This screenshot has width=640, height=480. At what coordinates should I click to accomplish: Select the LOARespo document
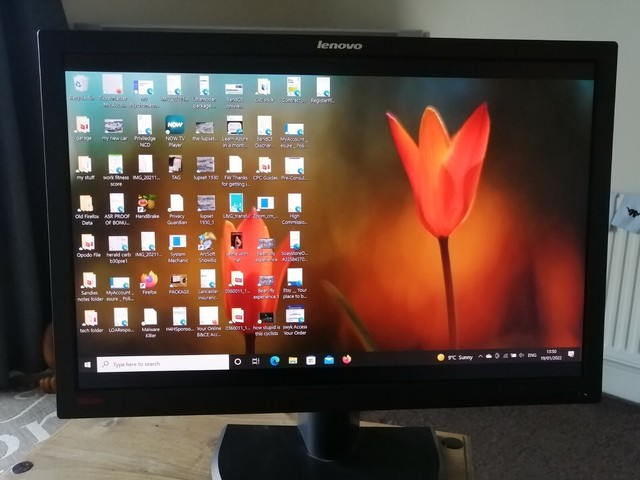(x=121, y=320)
